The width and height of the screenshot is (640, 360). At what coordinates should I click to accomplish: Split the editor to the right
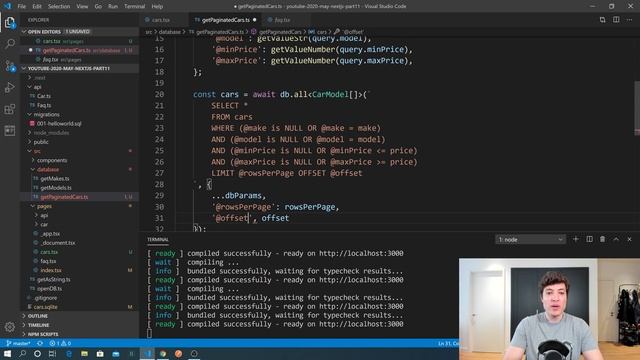pyautogui.click(x=616, y=20)
